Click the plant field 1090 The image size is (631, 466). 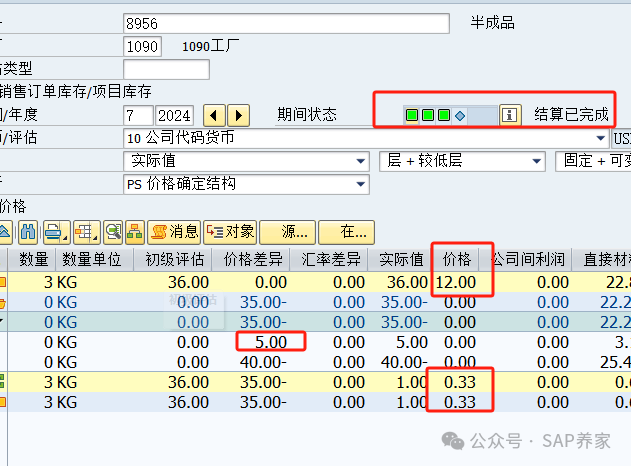click(x=142, y=47)
